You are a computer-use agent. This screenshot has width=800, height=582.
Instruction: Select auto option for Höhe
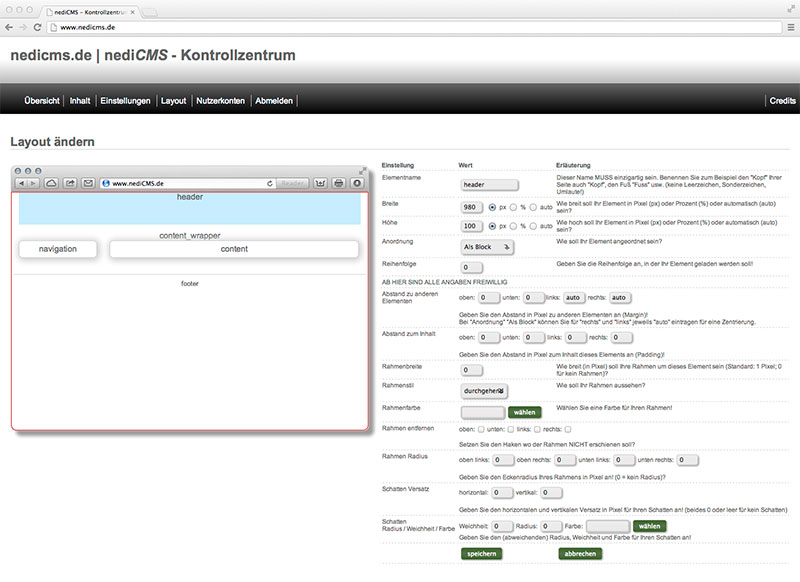point(533,226)
